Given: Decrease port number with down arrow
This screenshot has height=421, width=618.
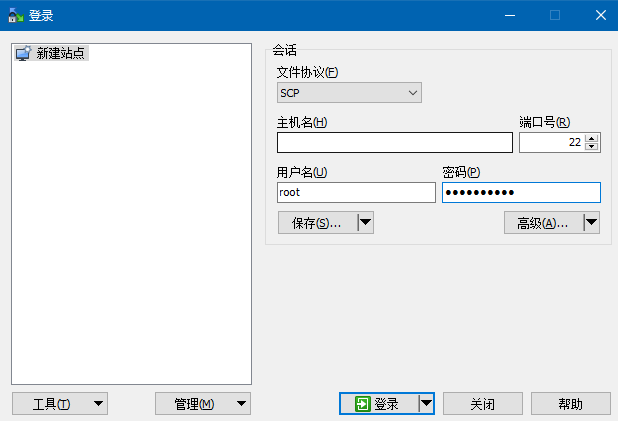Looking at the screenshot, I should click(x=592, y=147).
